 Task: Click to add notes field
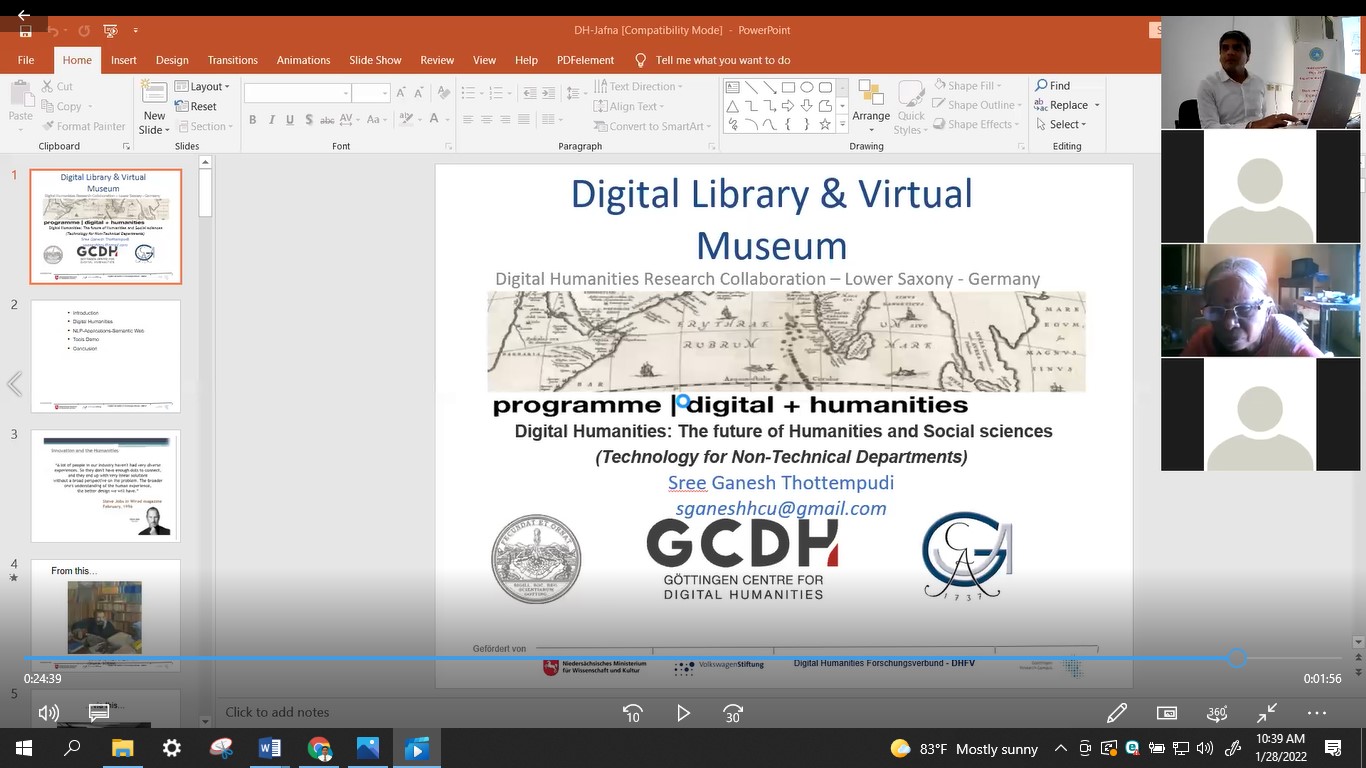pos(277,712)
